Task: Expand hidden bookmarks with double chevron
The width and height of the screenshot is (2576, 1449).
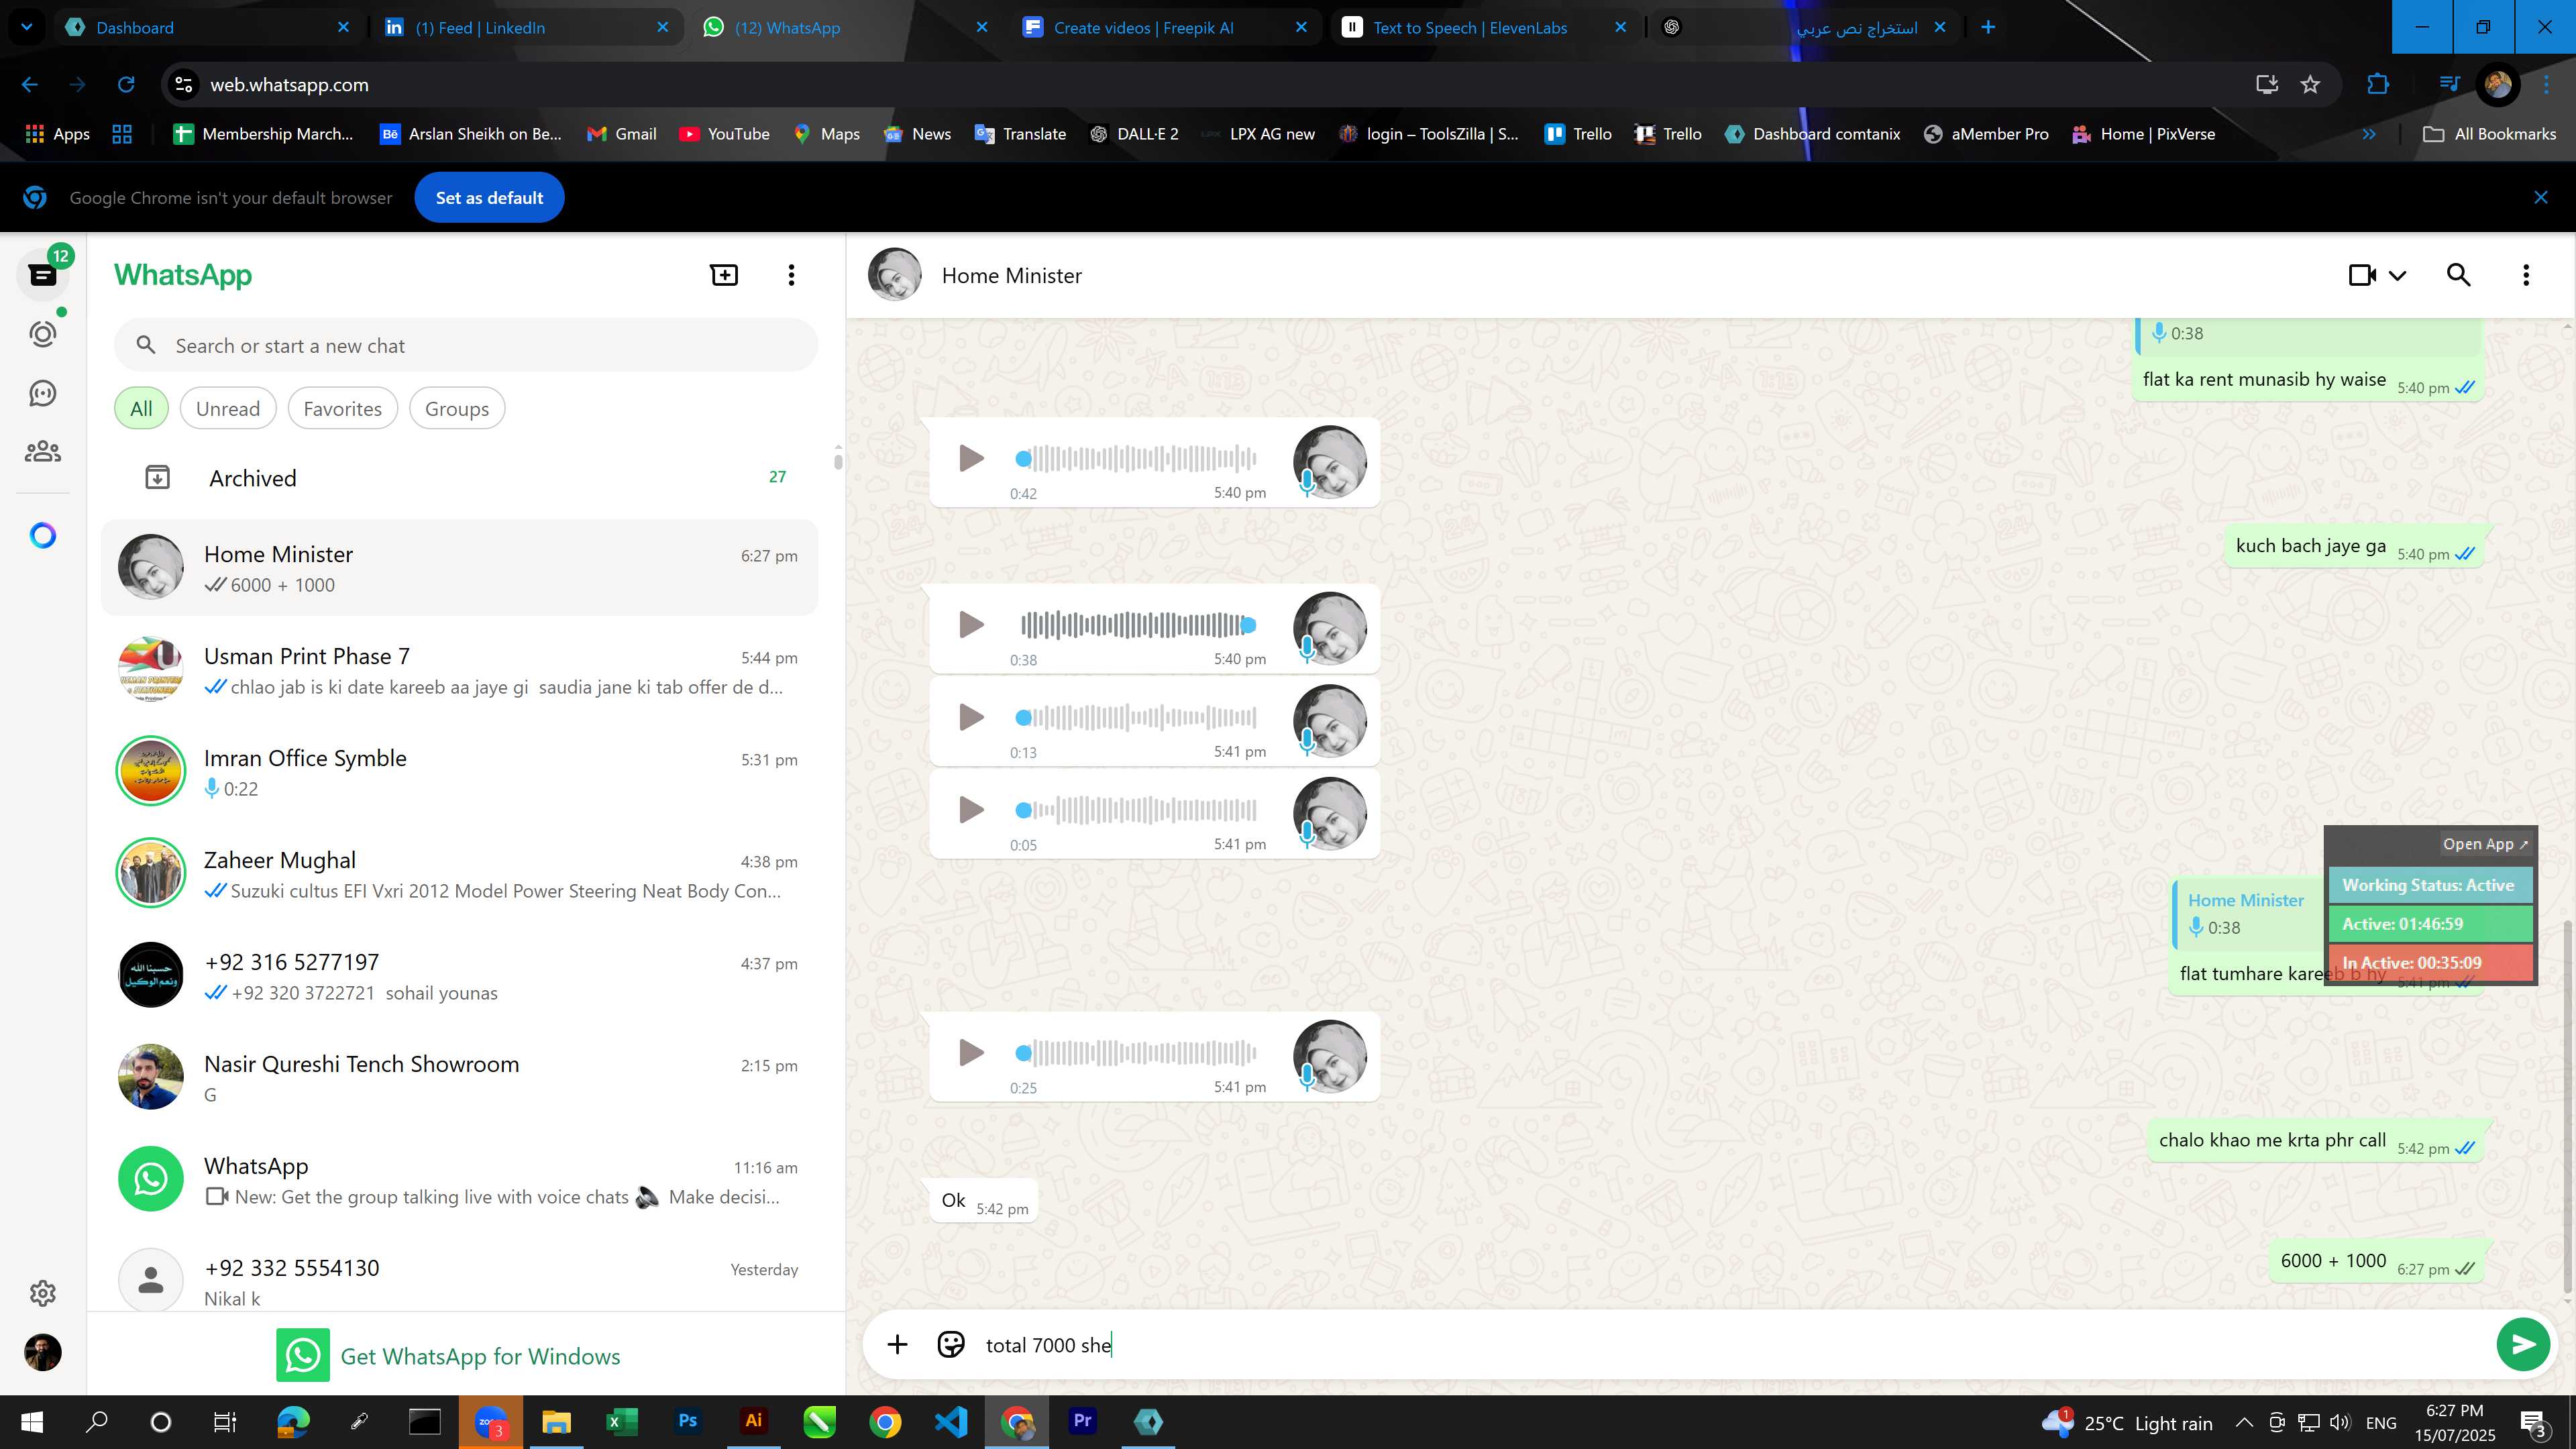Action: 2369,134
